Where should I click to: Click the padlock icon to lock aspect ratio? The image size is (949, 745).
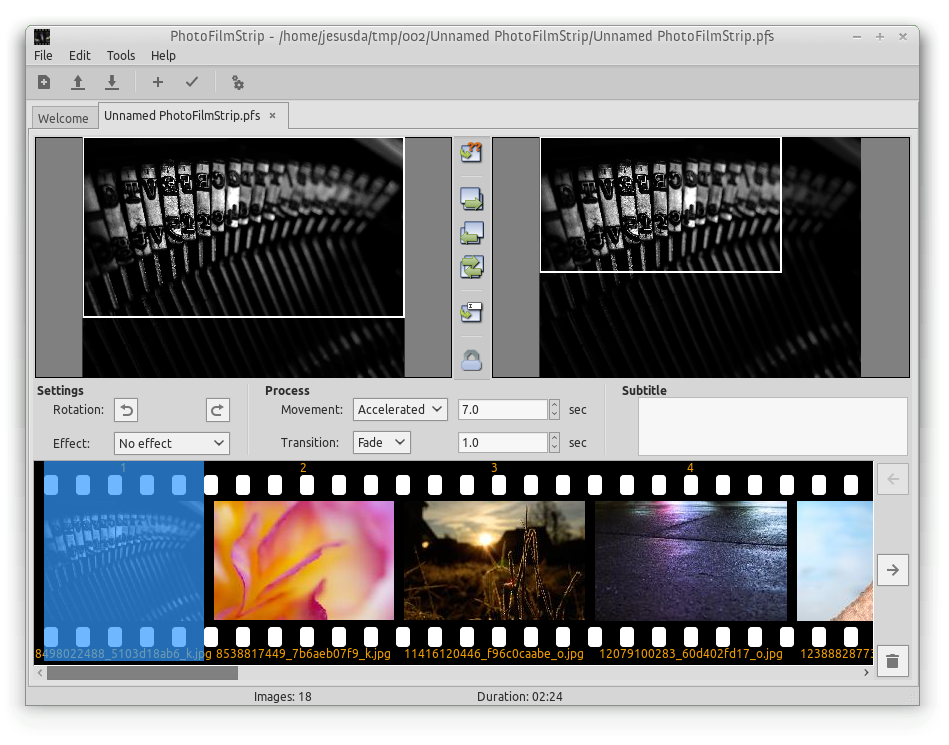[471, 358]
